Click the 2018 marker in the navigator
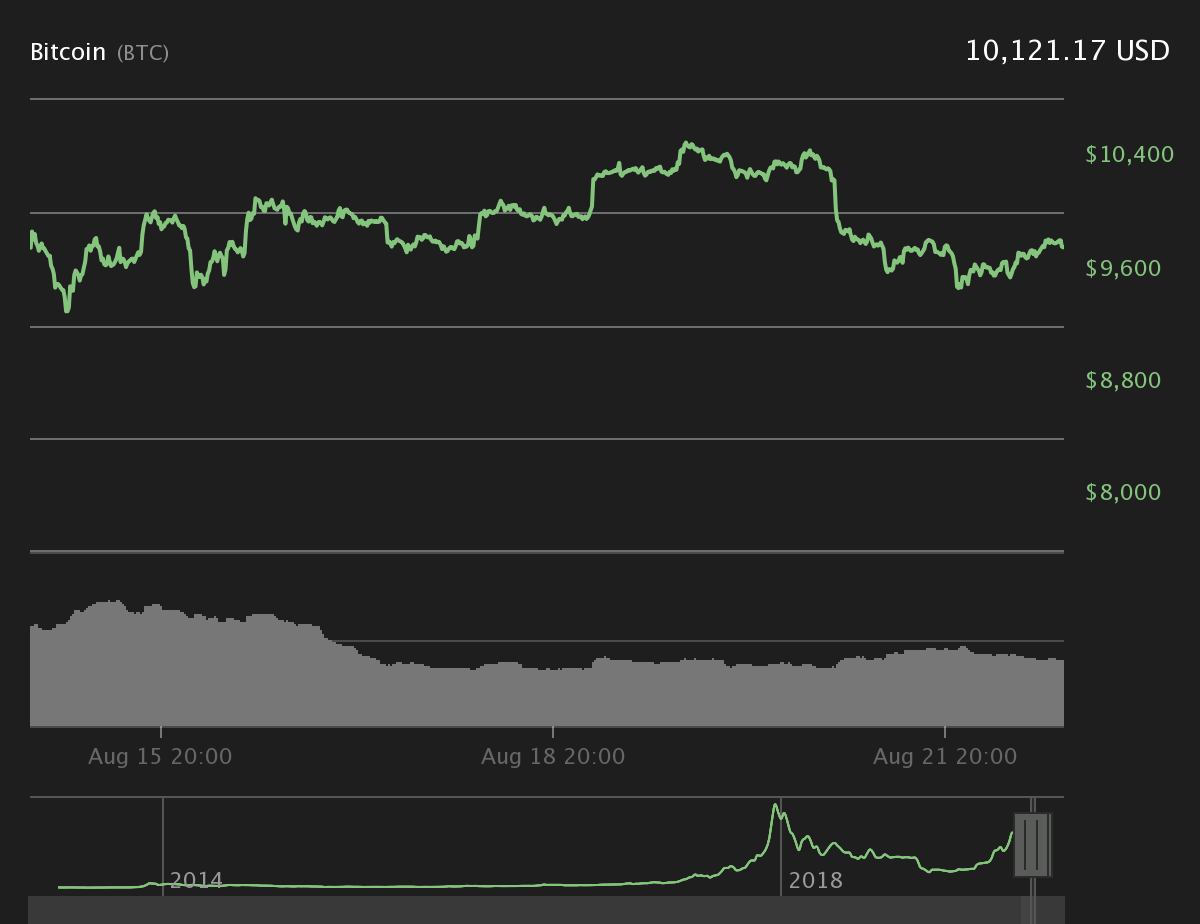The width and height of the screenshot is (1200, 924). 816,881
